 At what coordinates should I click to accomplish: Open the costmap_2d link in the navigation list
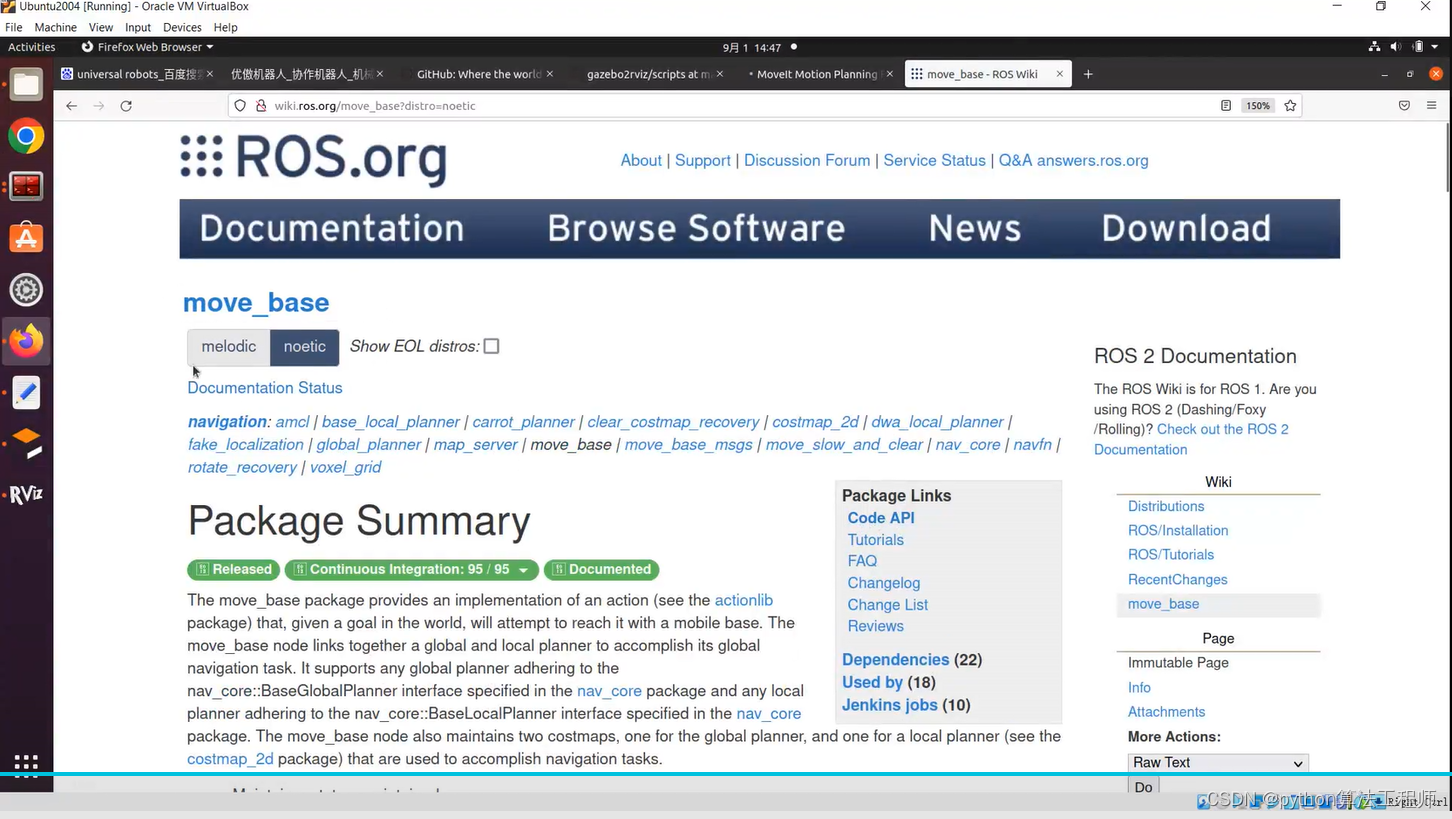tap(816, 422)
